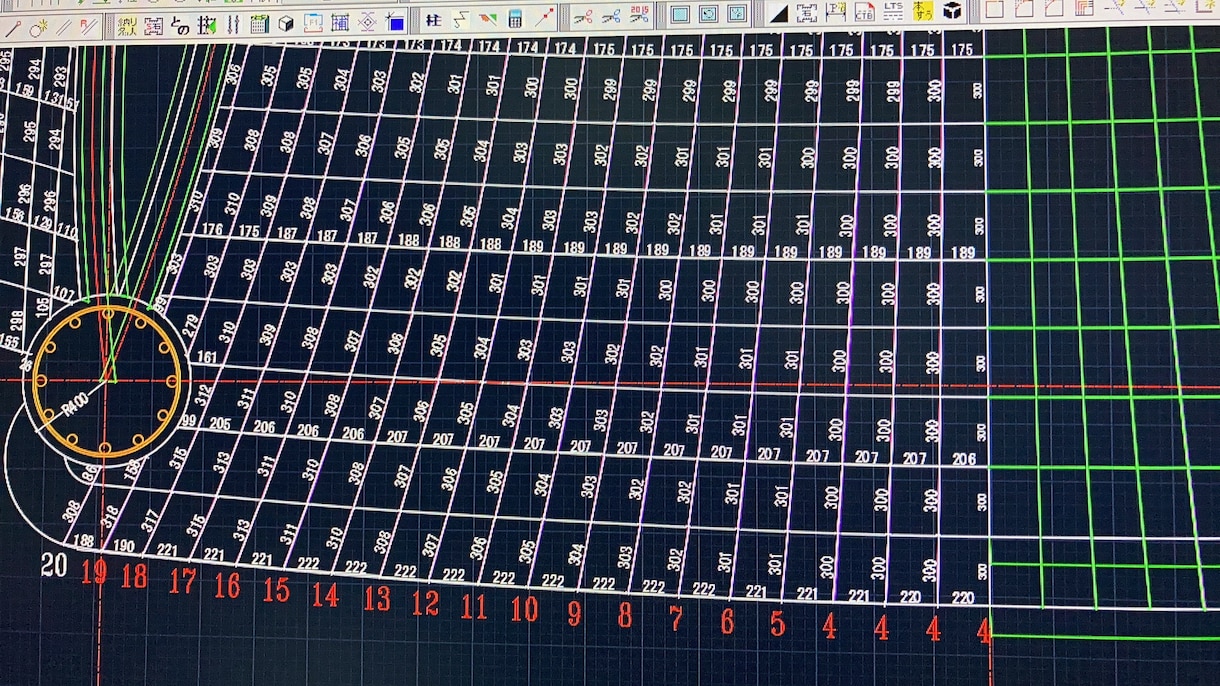This screenshot has height=686, width=1220.
Task: Click the red and green triangle icon
Action: 487,20
